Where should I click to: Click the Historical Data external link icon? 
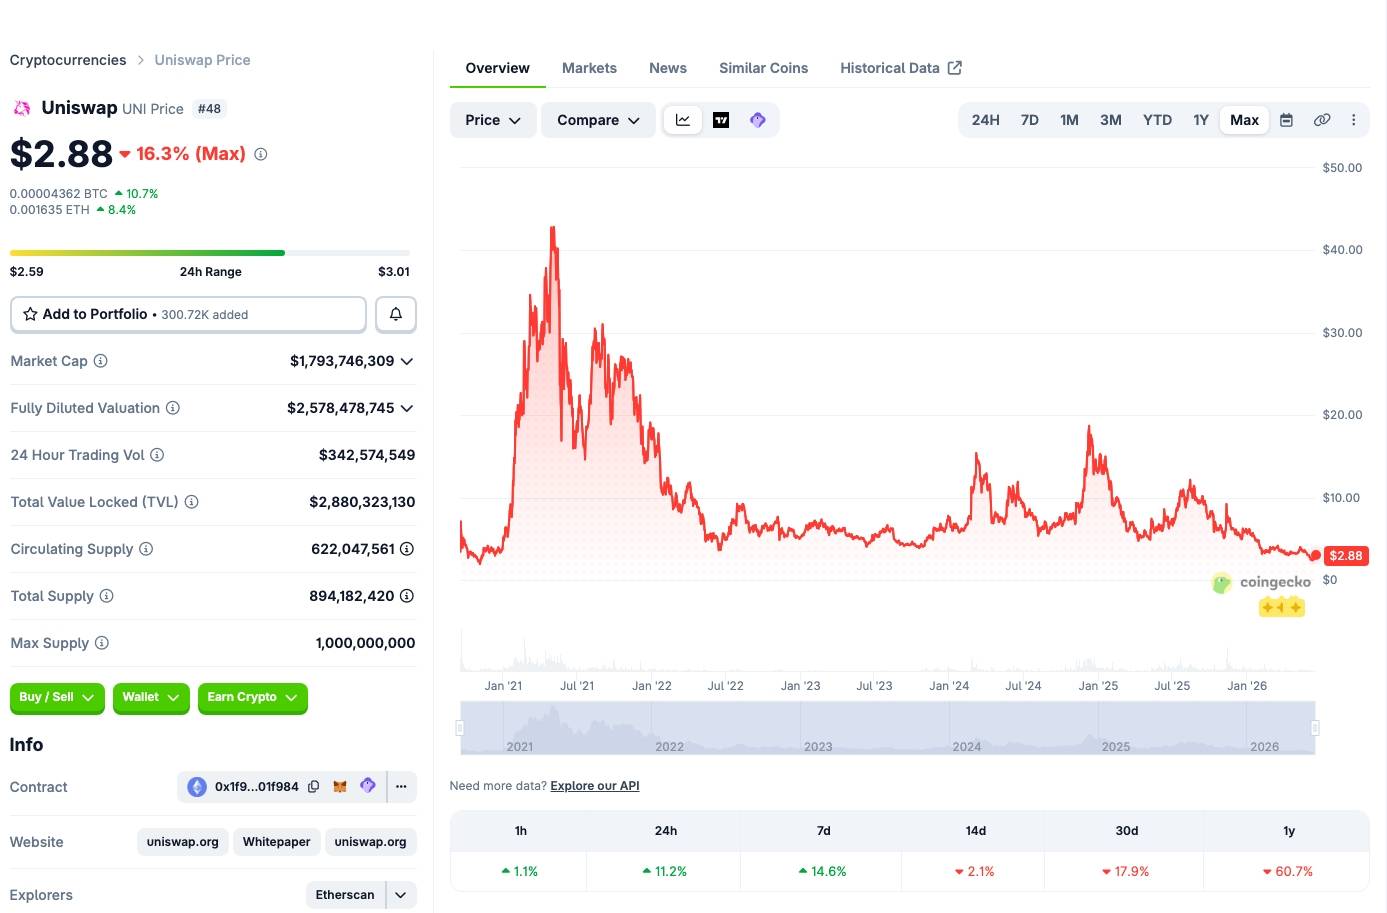click(x=955, y=68)
